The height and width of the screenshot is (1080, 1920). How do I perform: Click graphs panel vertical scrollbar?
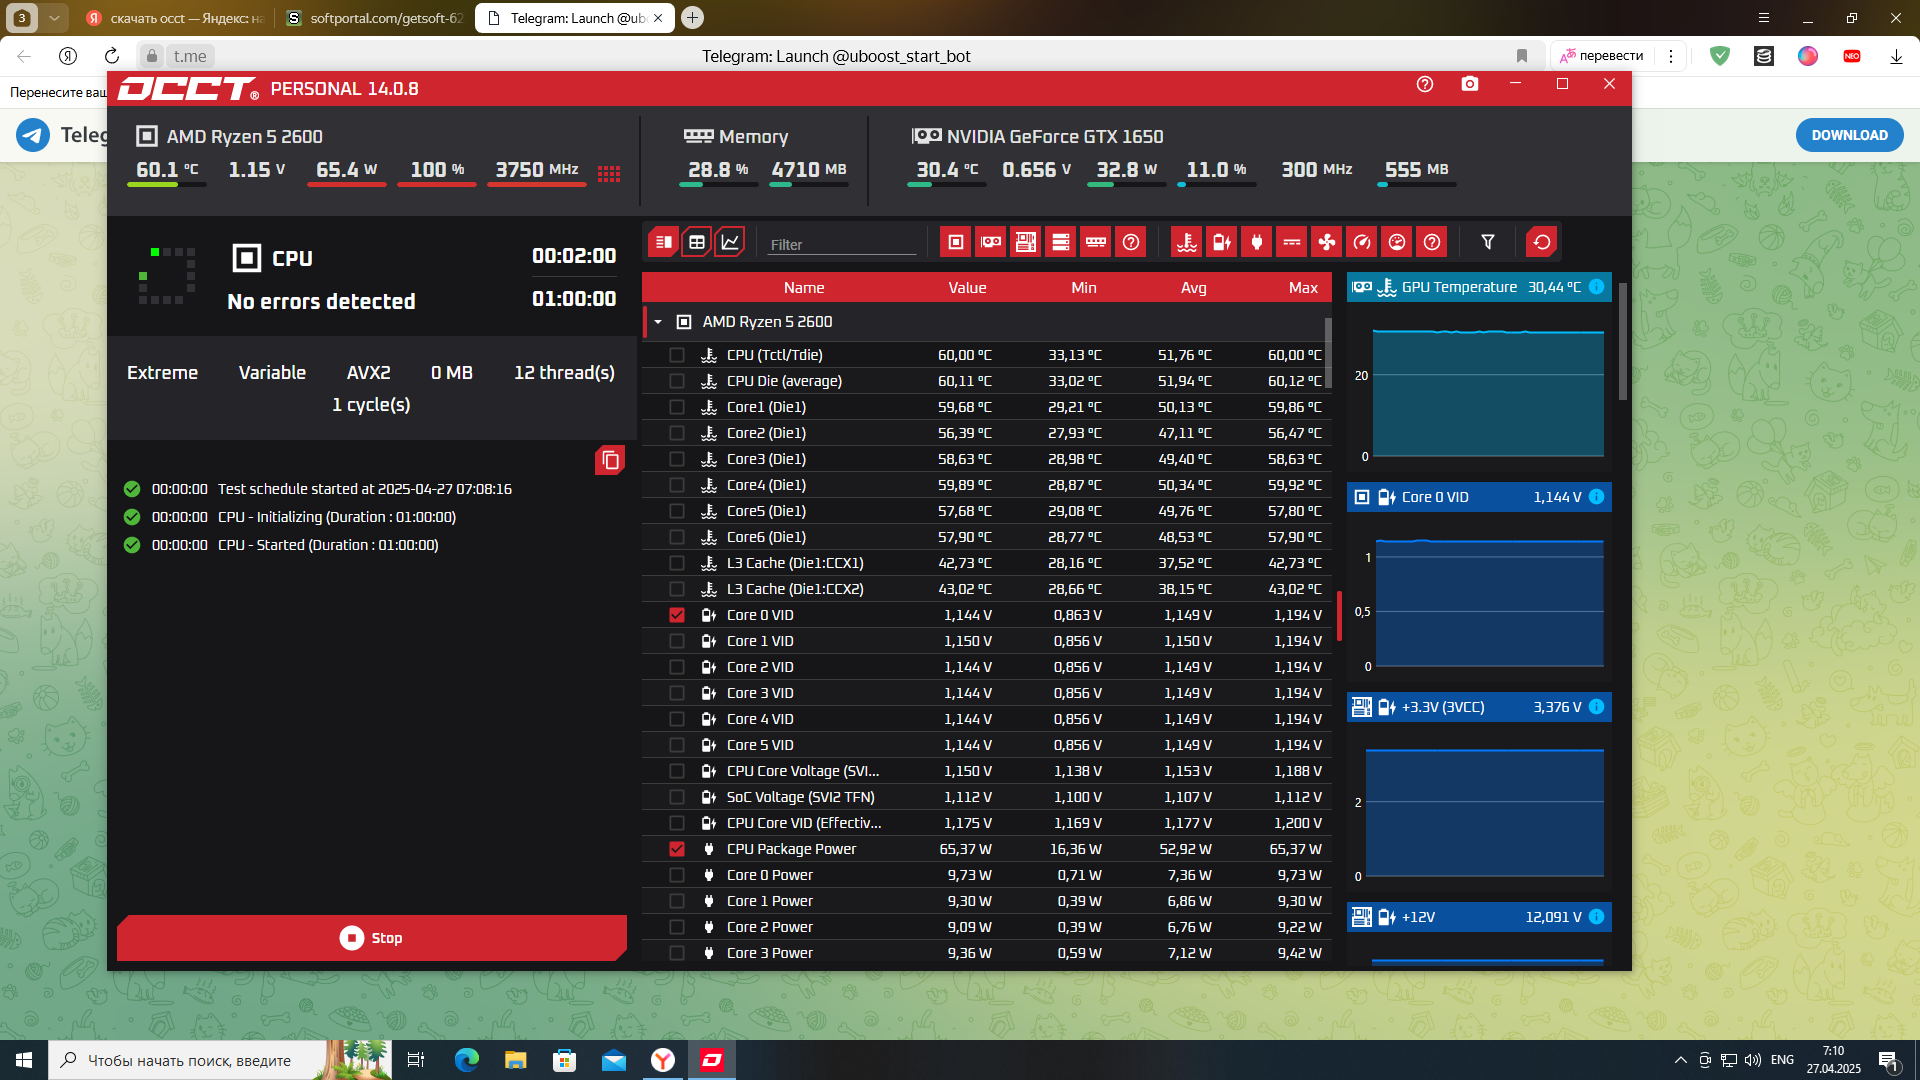(x=1622, y=340)
